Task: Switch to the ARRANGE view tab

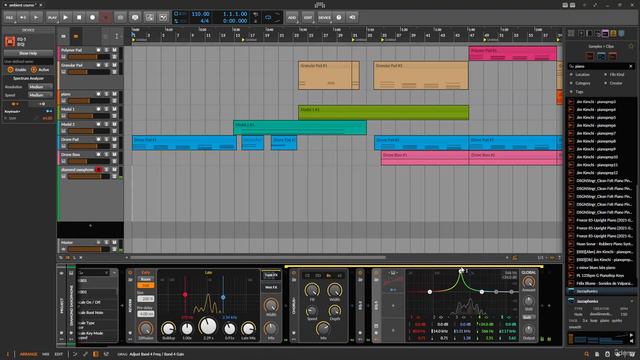Action: pos(28,354)
